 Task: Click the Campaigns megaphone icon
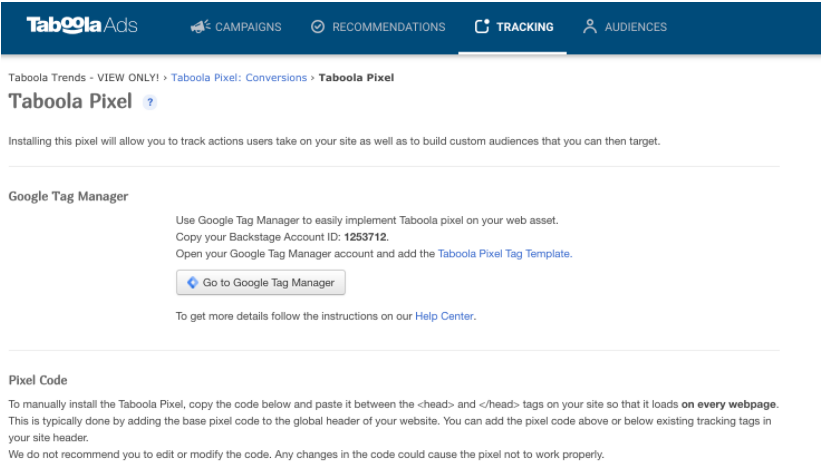click(x=200, y=26)
